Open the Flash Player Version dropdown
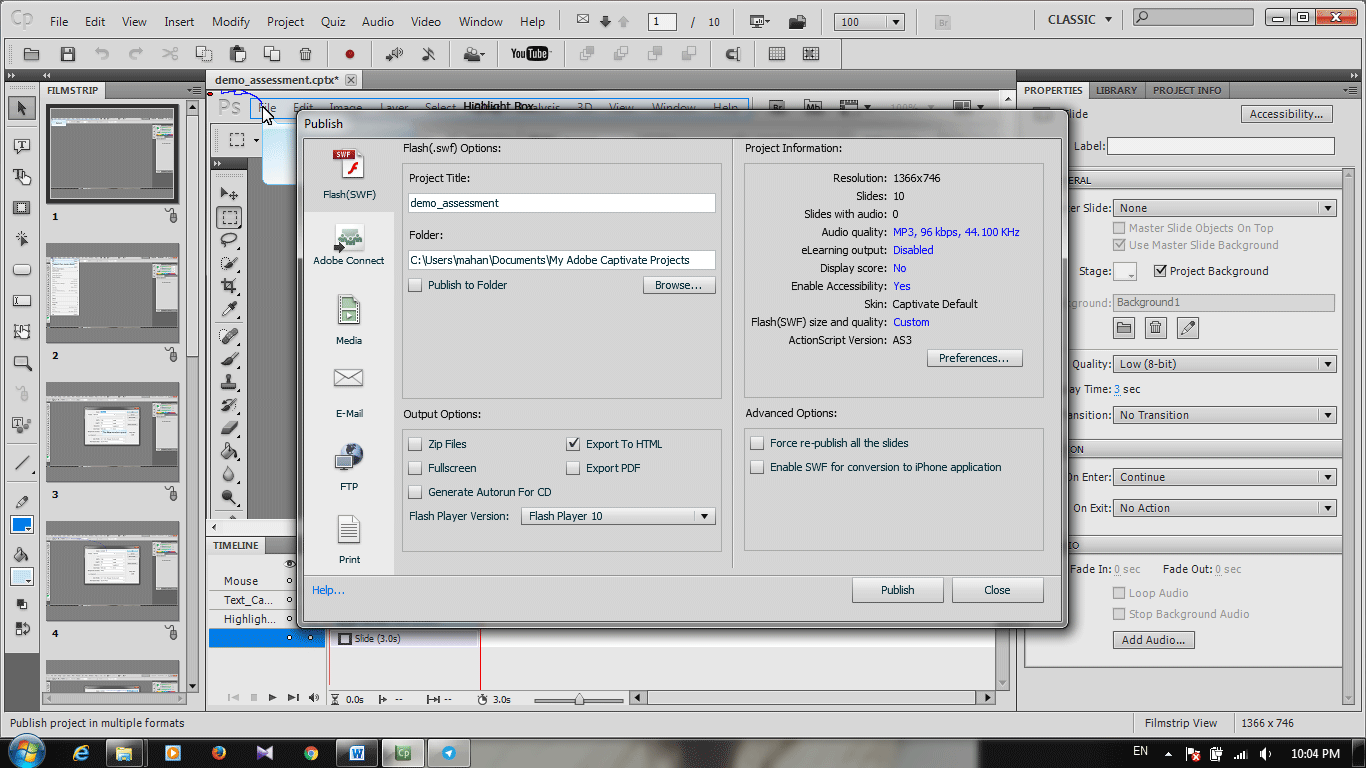This screenshot has width=1366, height=768. [619, 516]
